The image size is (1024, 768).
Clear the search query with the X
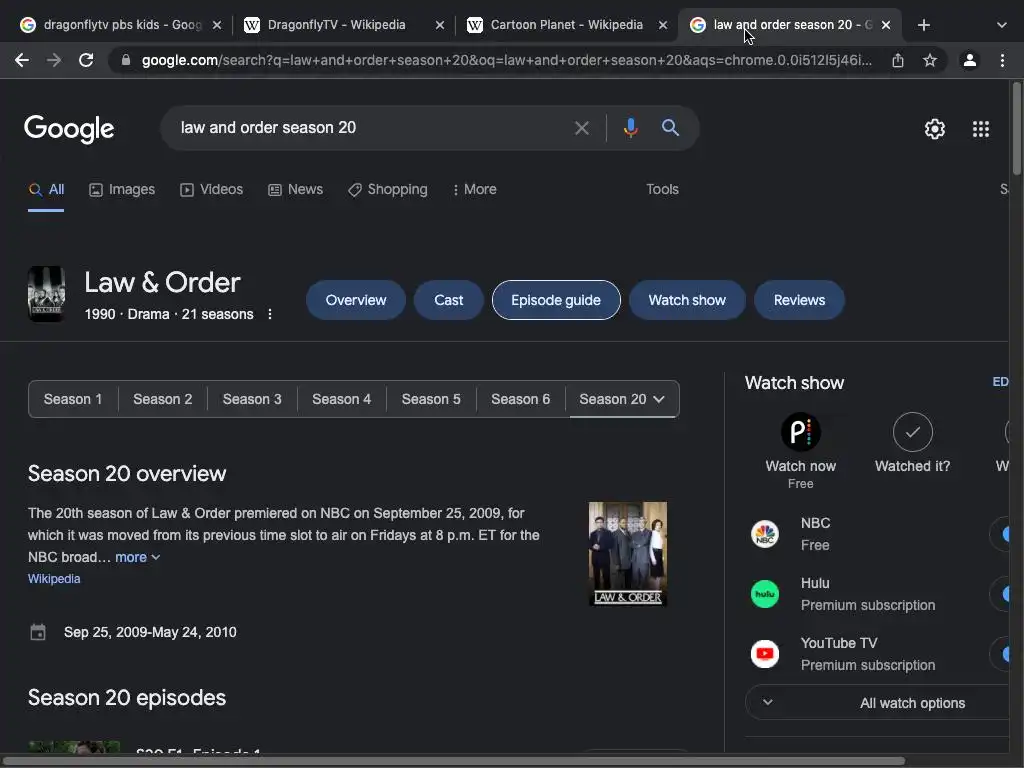click(x=581, y=128)
